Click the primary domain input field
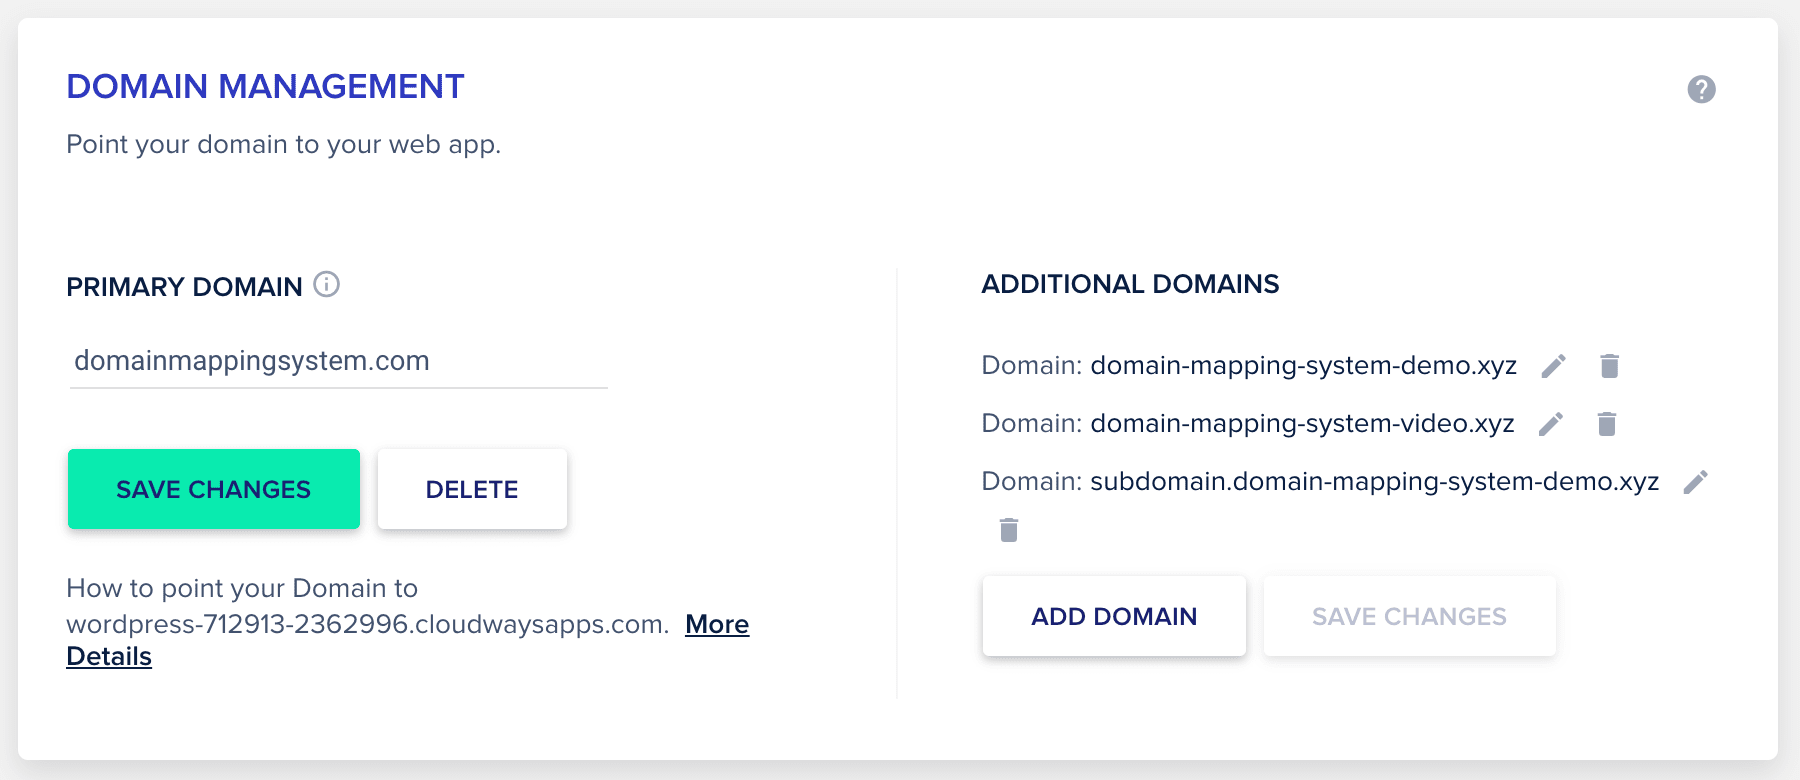The height and width of the screenshot is (780, 1800). point(338,361)
